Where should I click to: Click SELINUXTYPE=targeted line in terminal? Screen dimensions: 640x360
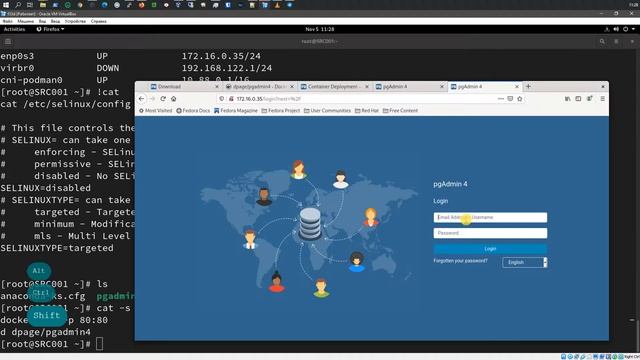pyautogui.click(x=57, y=248)
